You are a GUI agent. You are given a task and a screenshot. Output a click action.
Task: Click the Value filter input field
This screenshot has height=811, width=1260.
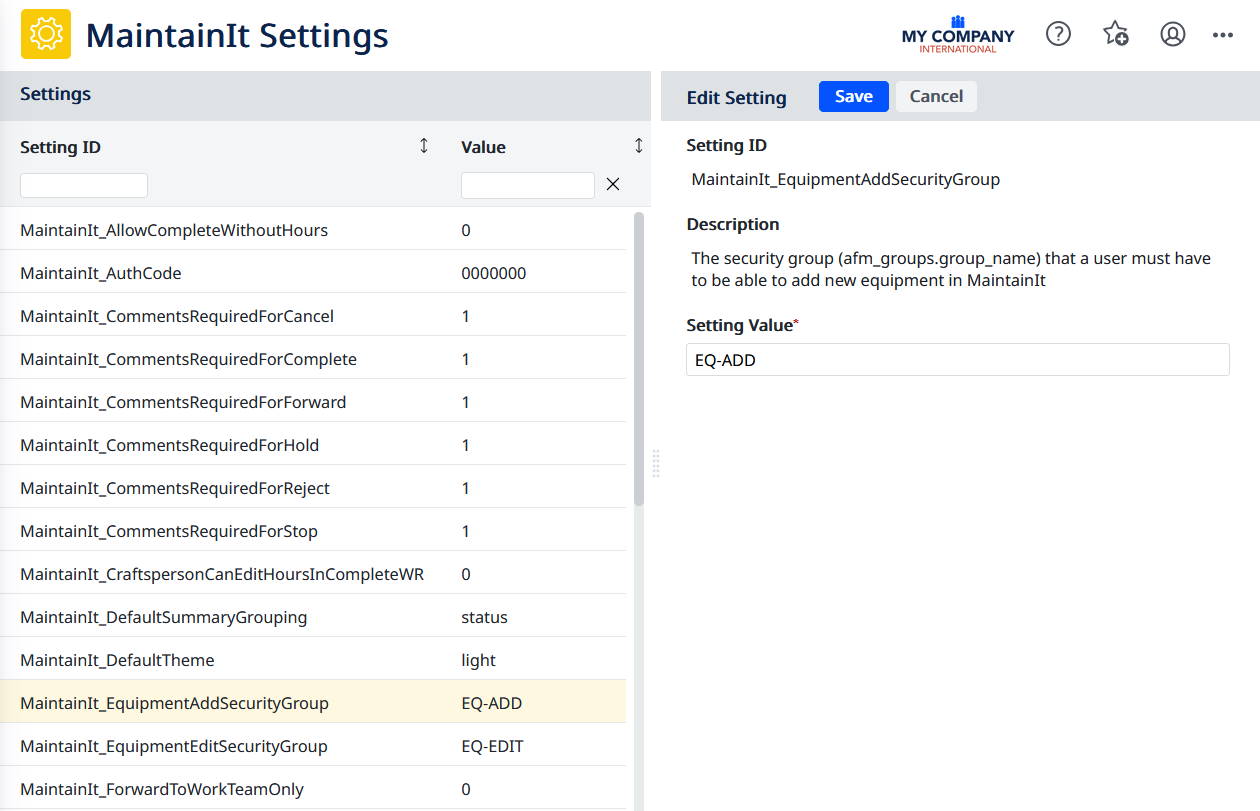click(527, 185)
